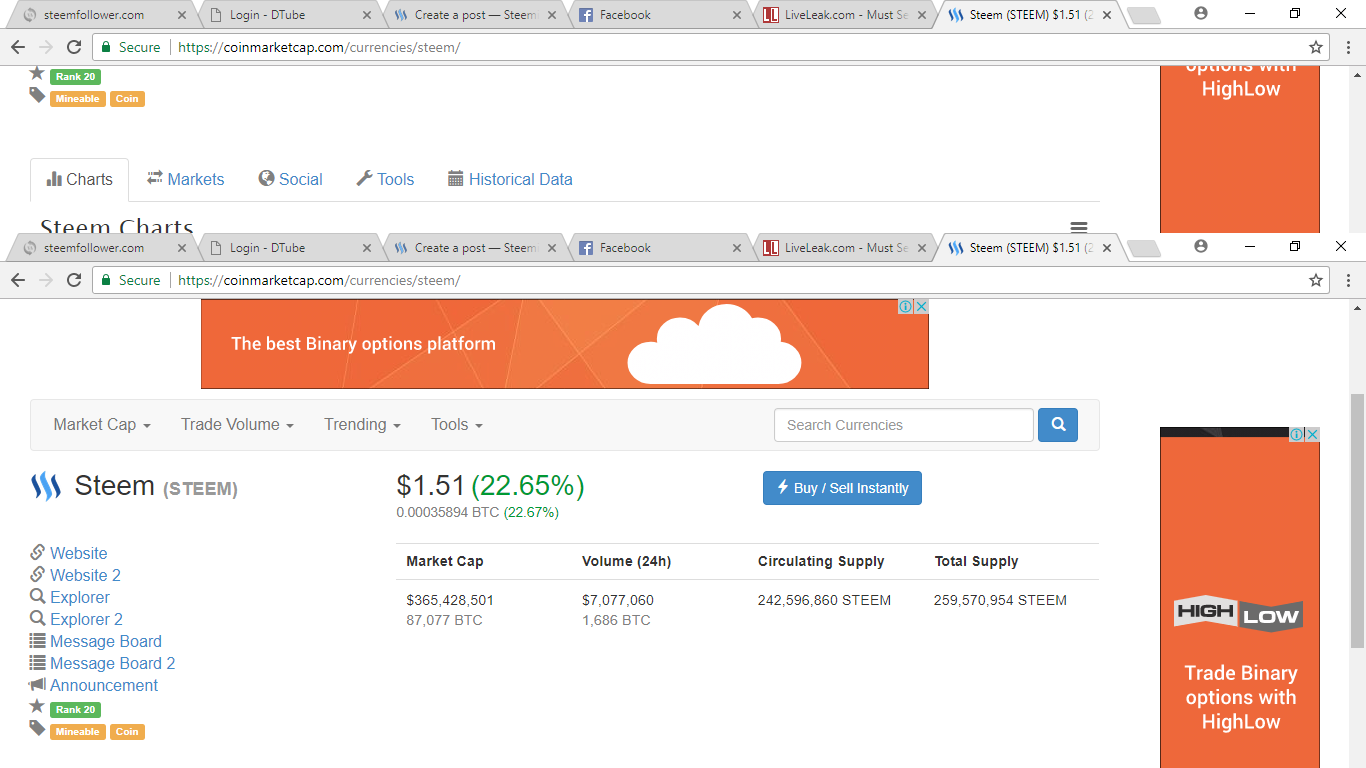Open profile icon in lower browser window
The image size is (1366, 768).
1201,246
